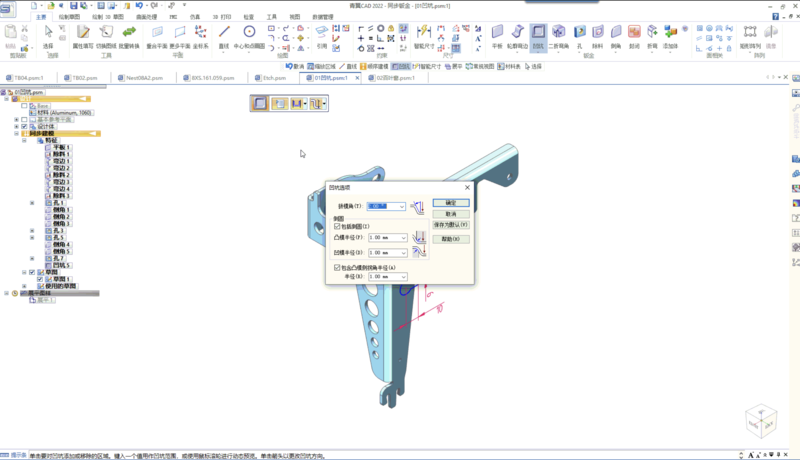Uncheck 包括倒圆 include rounding checkbox
The image size is (800, 460).
[337, 227]
